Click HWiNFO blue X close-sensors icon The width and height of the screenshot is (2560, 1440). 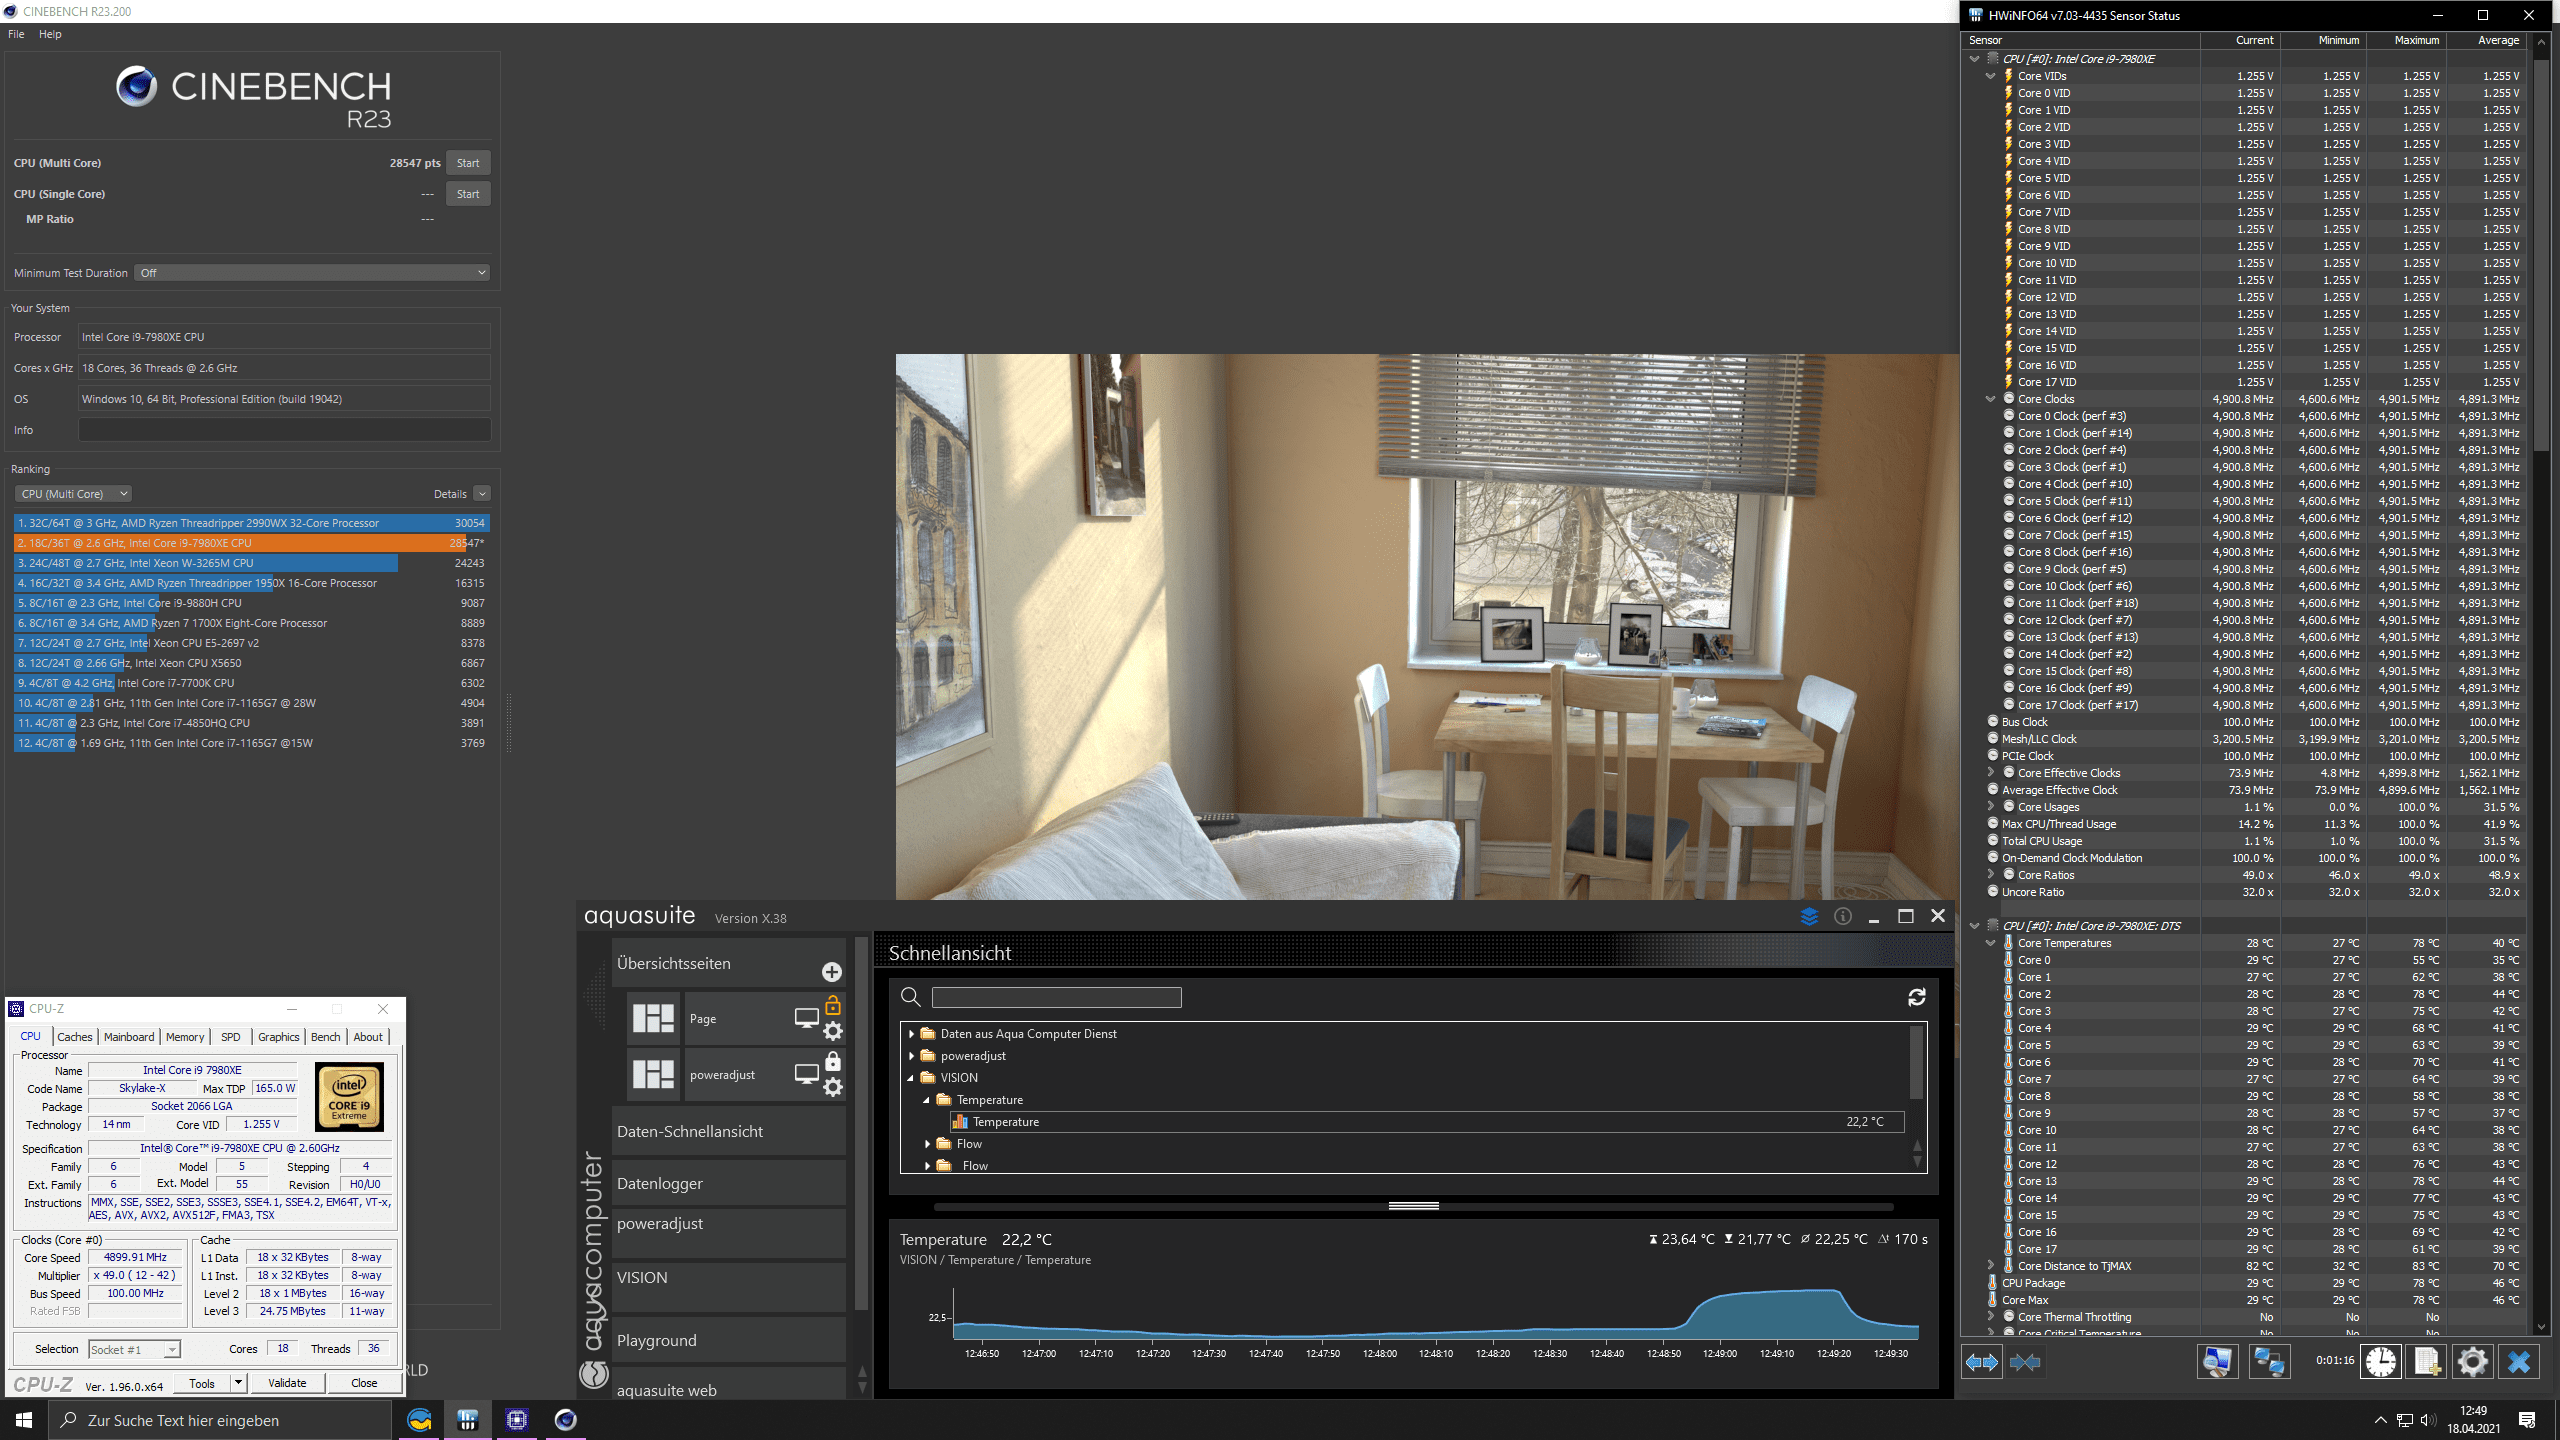tap(2519, 1362)
